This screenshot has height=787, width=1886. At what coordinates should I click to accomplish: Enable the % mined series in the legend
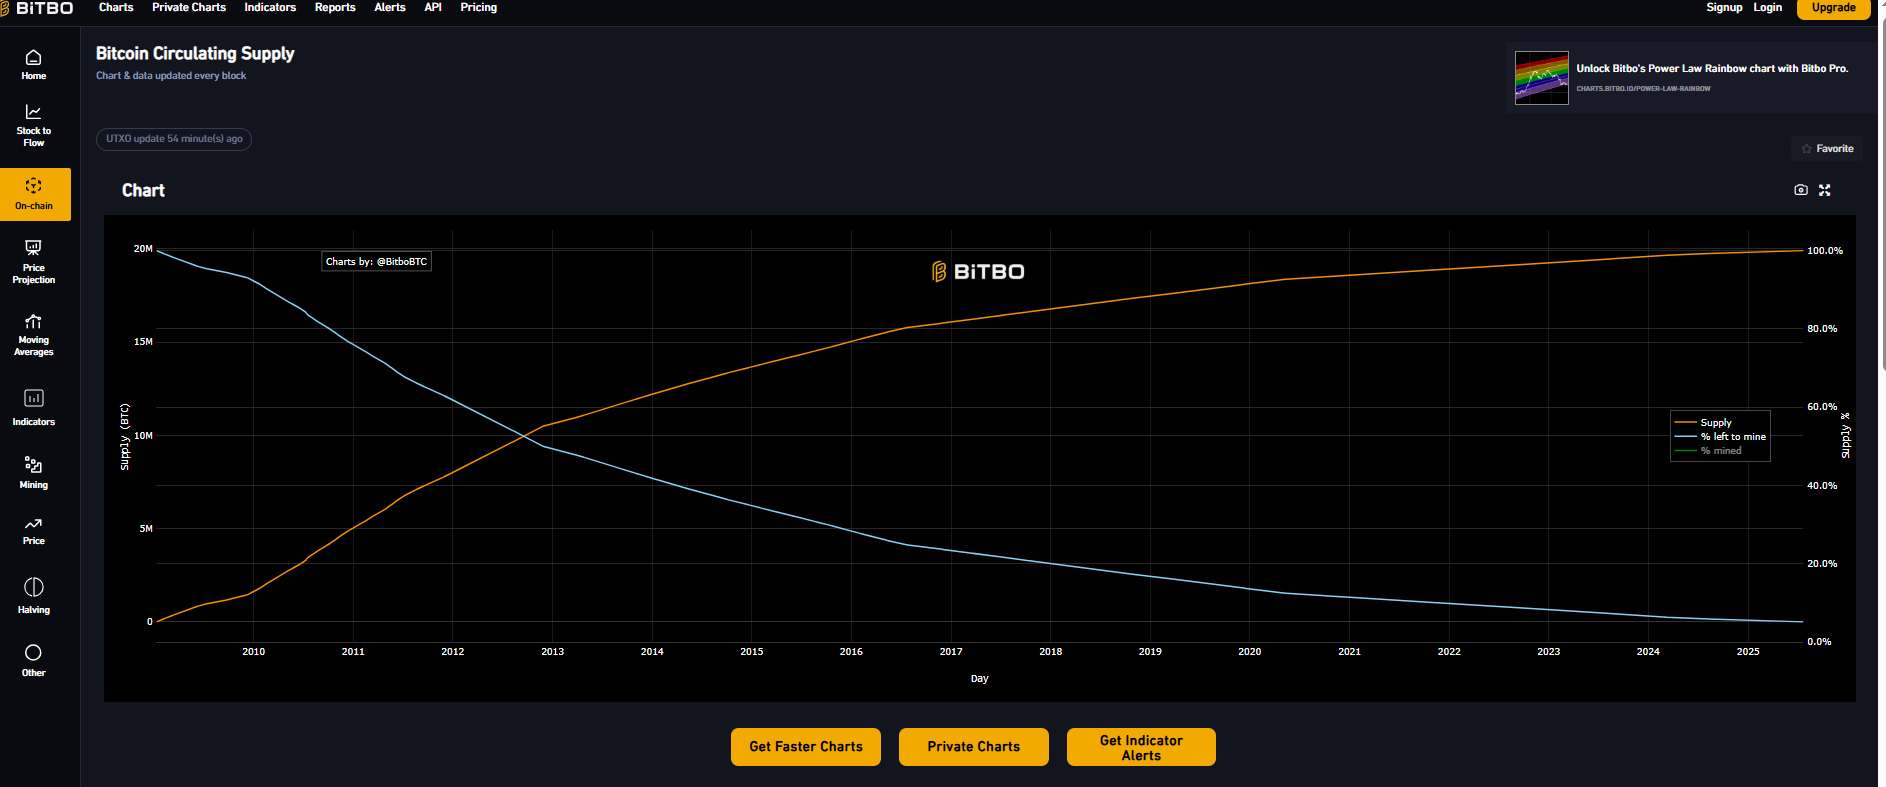coord(1720,451)
